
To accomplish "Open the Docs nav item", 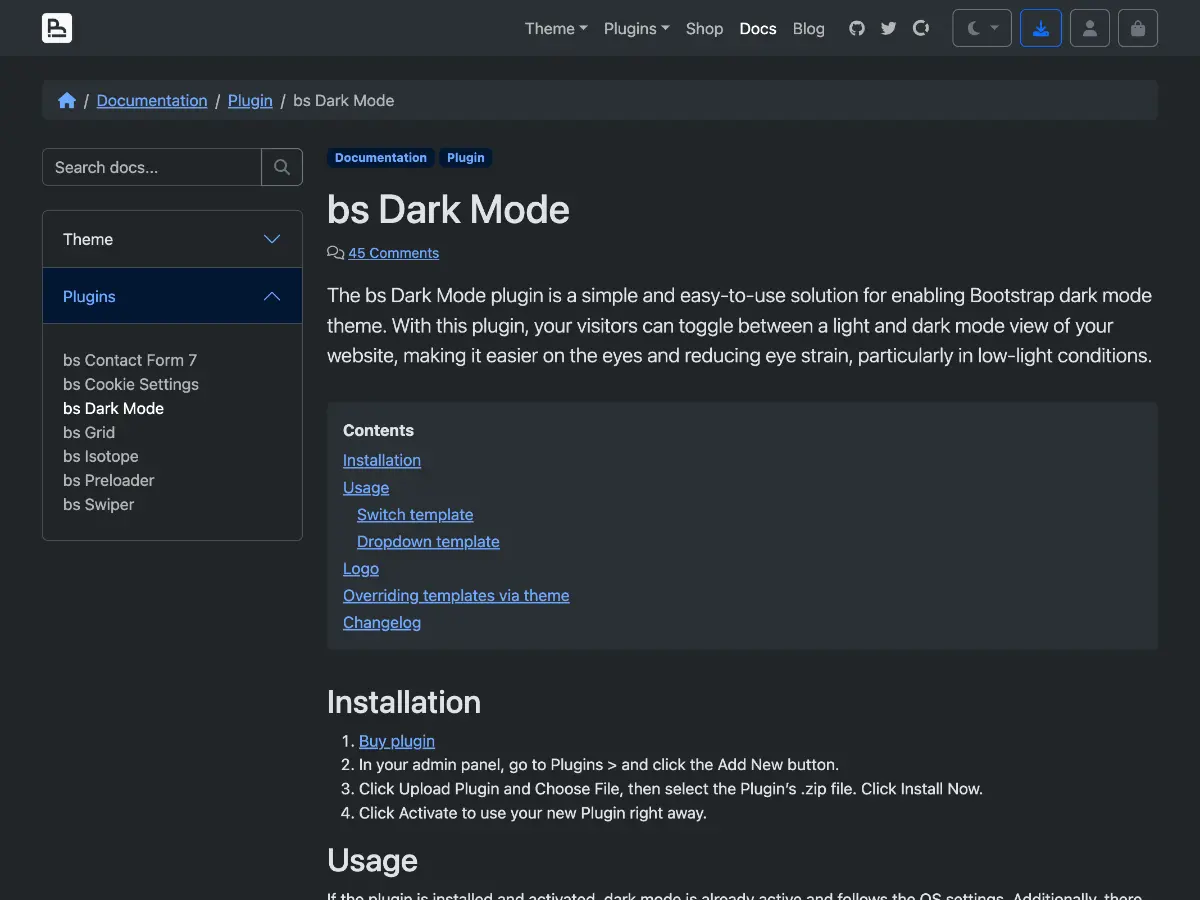I will [758, 28].
